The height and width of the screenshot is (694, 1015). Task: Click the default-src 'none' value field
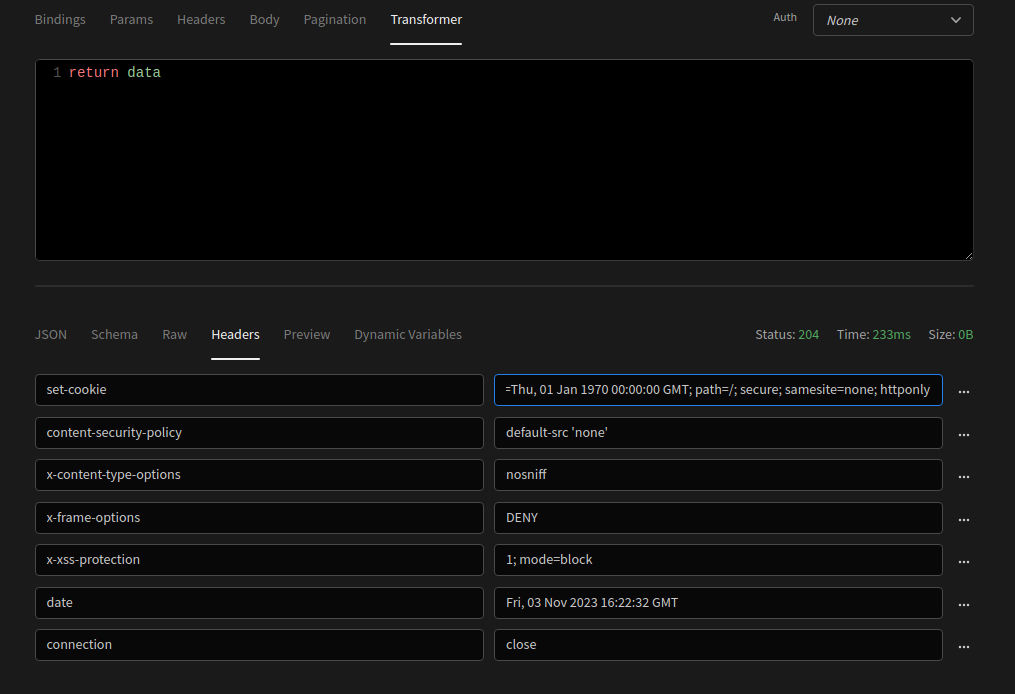click(718, 432)
